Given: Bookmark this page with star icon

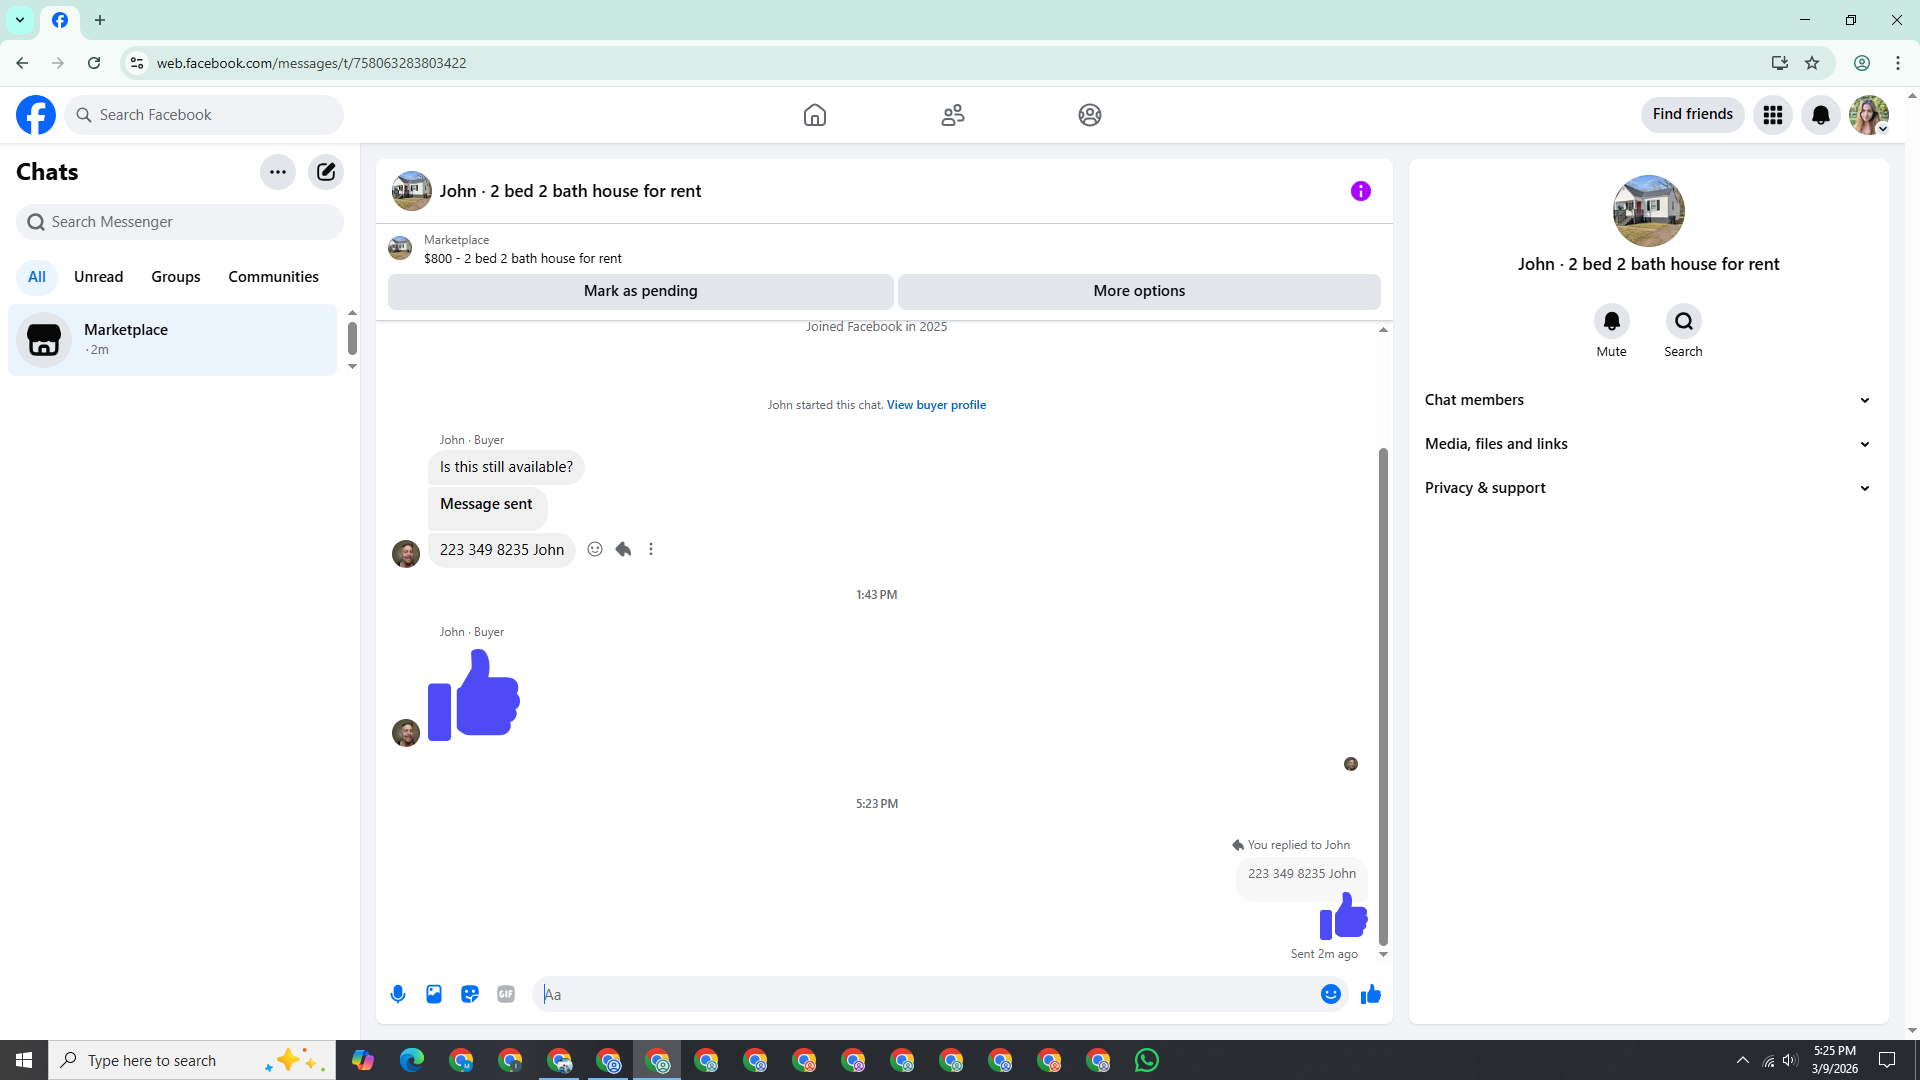Looking at the screenshot, I should (1812, 63).
